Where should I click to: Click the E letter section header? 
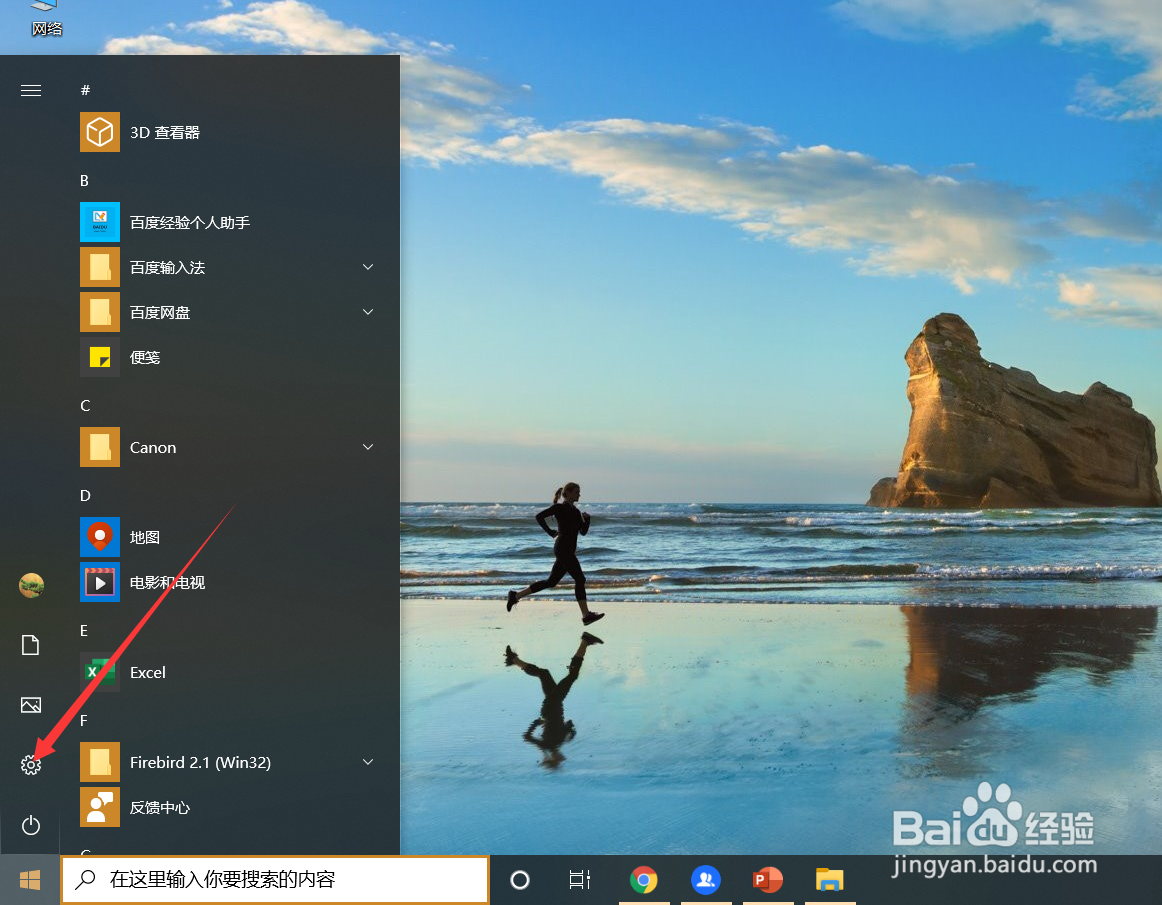click(84, 630)
